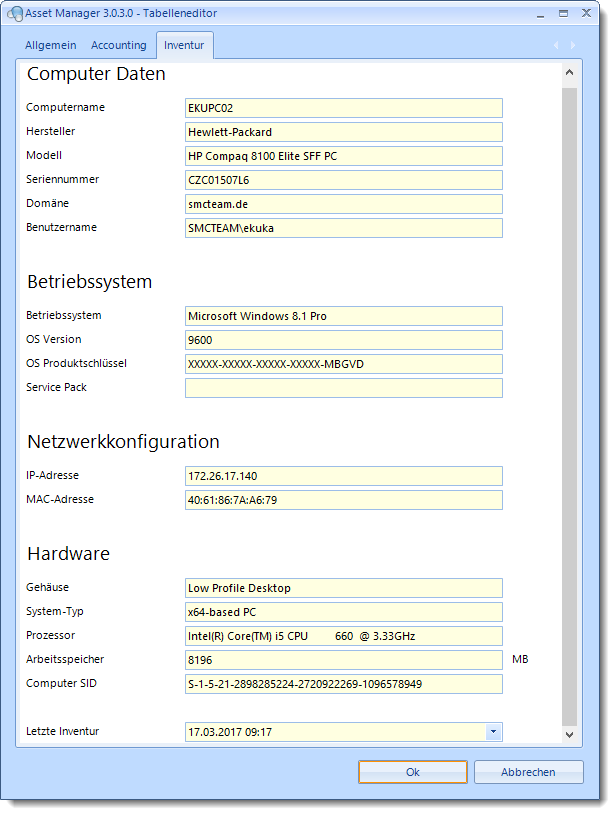Image resolution: width=615 pixels, height=815 pixels.
Task: Click the Computername field EKUPC02
Action: pyautogui.click(x=344, y=108)
